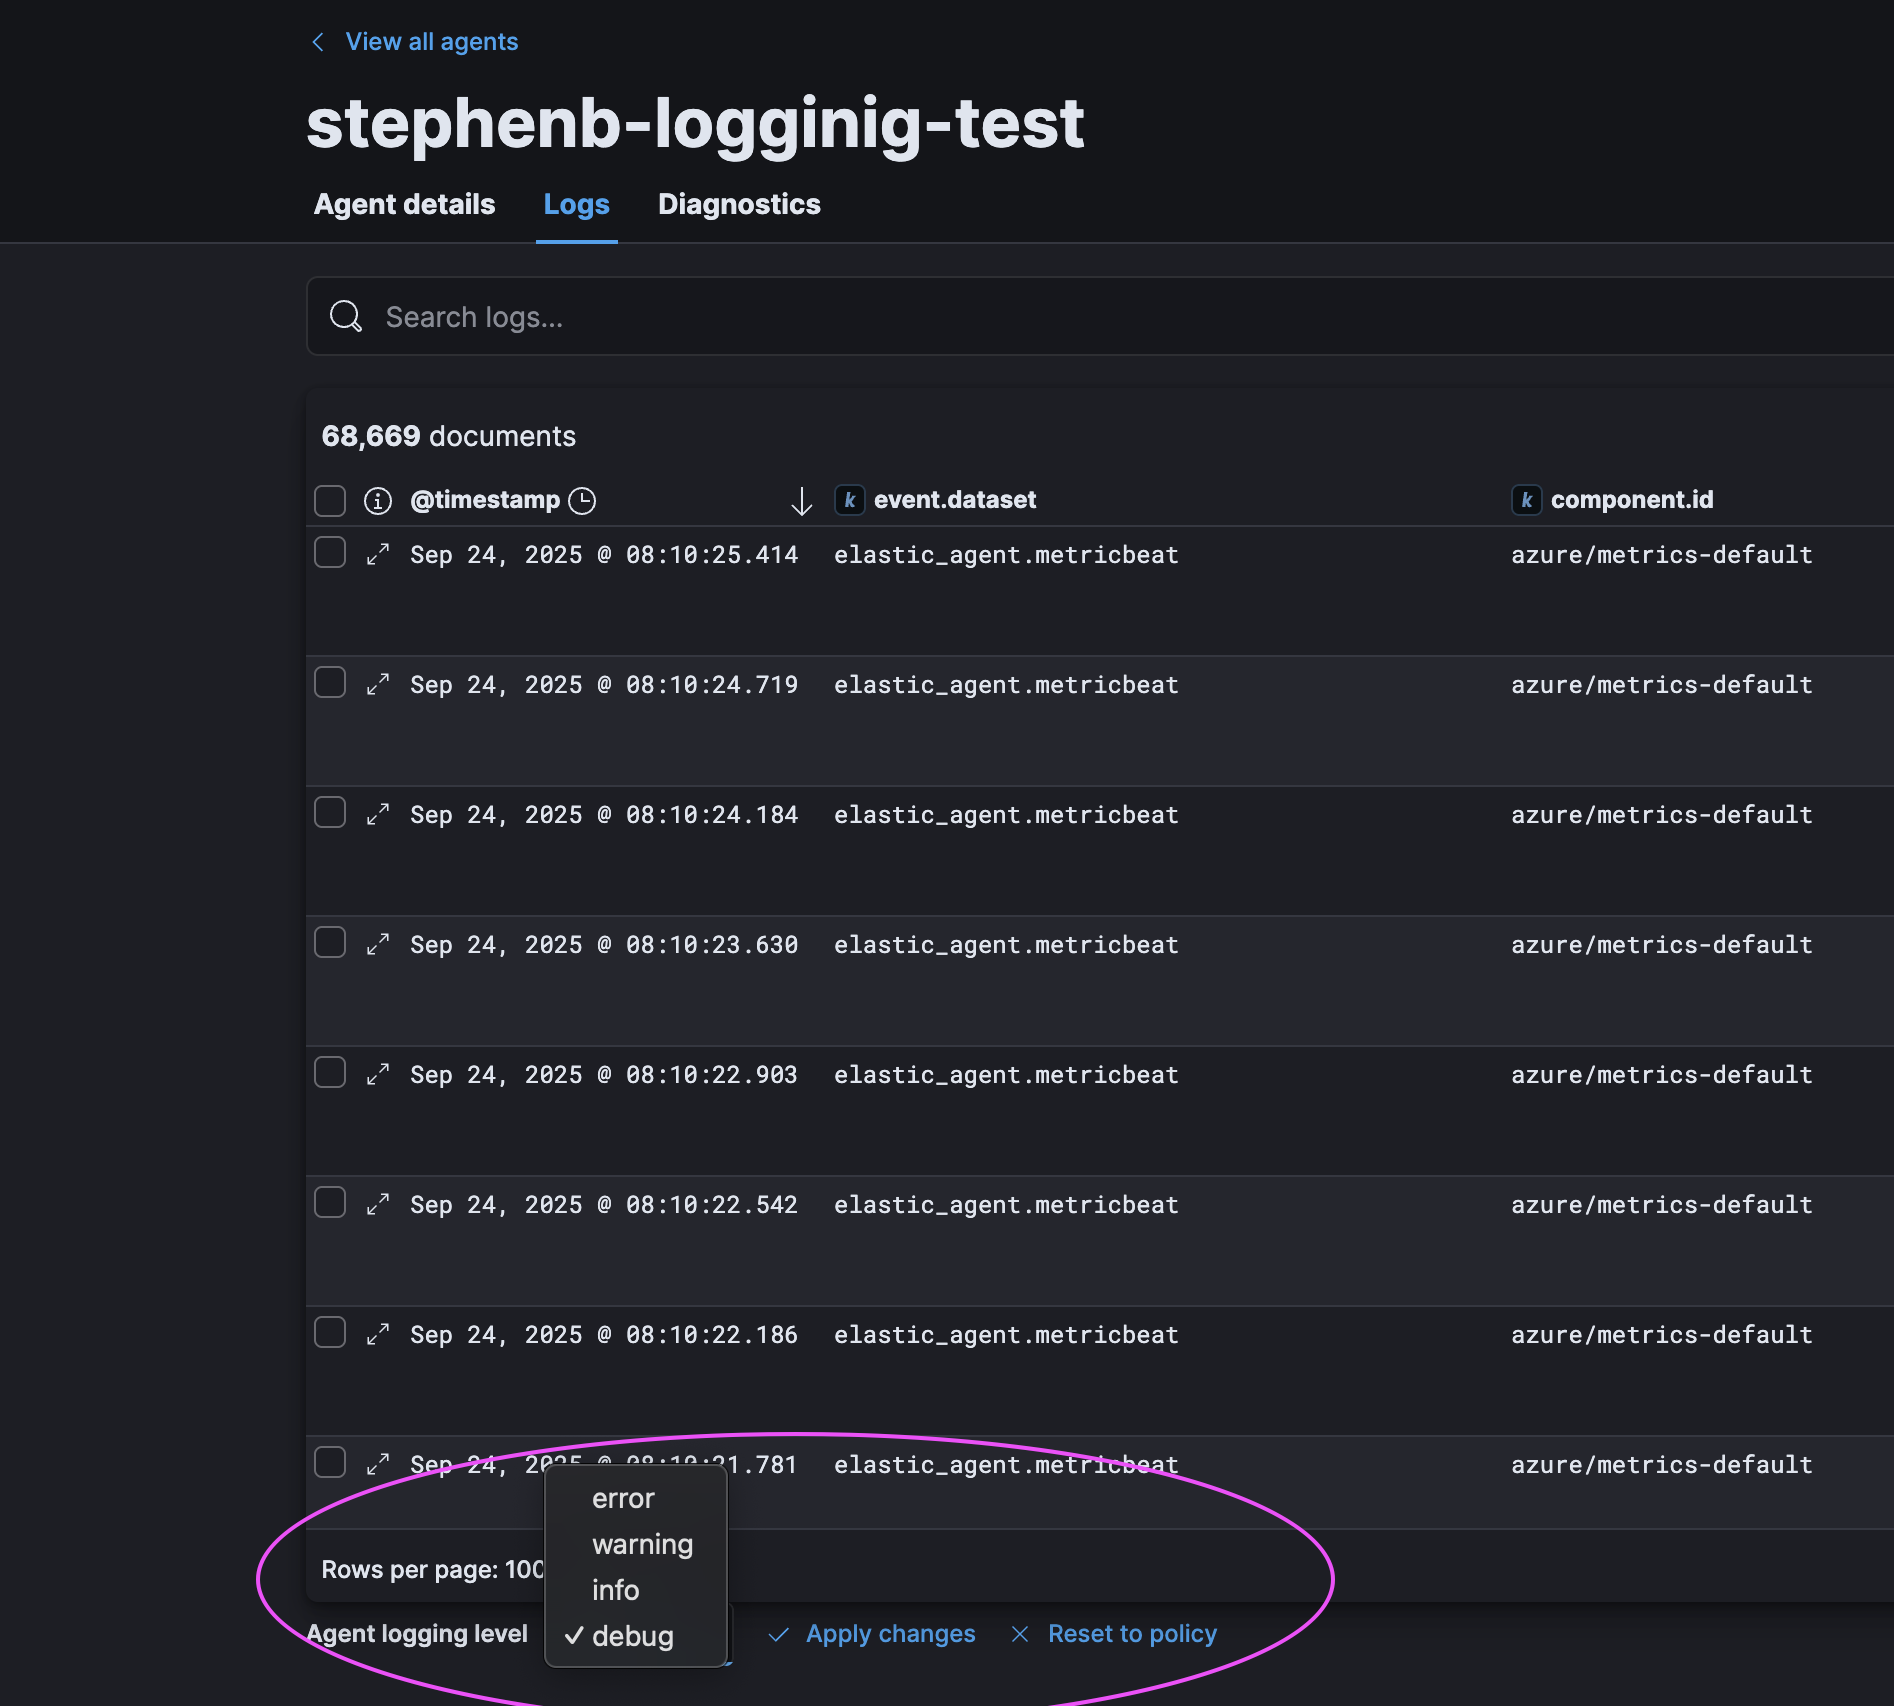Select warning logging level option
This screenshot has width=1894, height=1706.
(642, 1544)
